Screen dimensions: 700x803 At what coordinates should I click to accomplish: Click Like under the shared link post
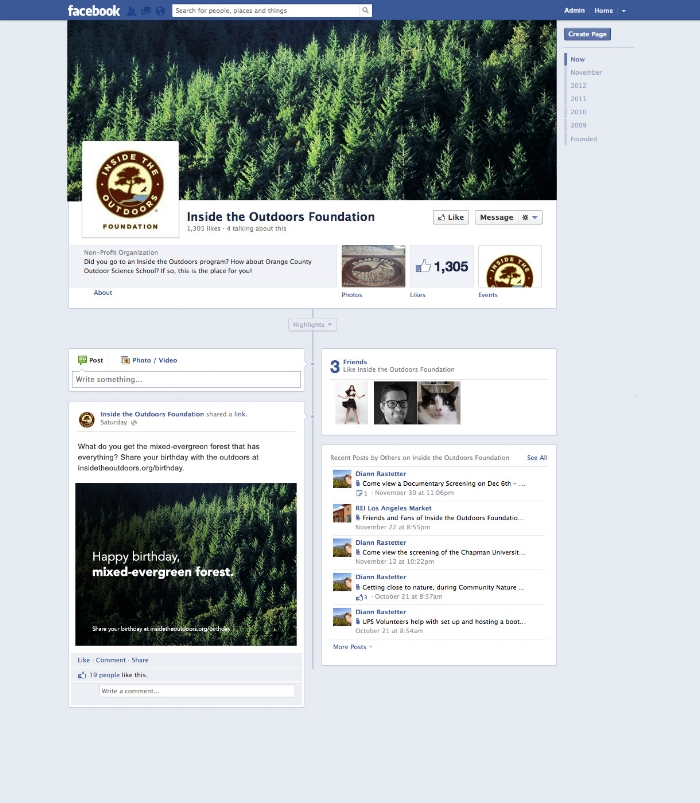[x=83, y=660]
